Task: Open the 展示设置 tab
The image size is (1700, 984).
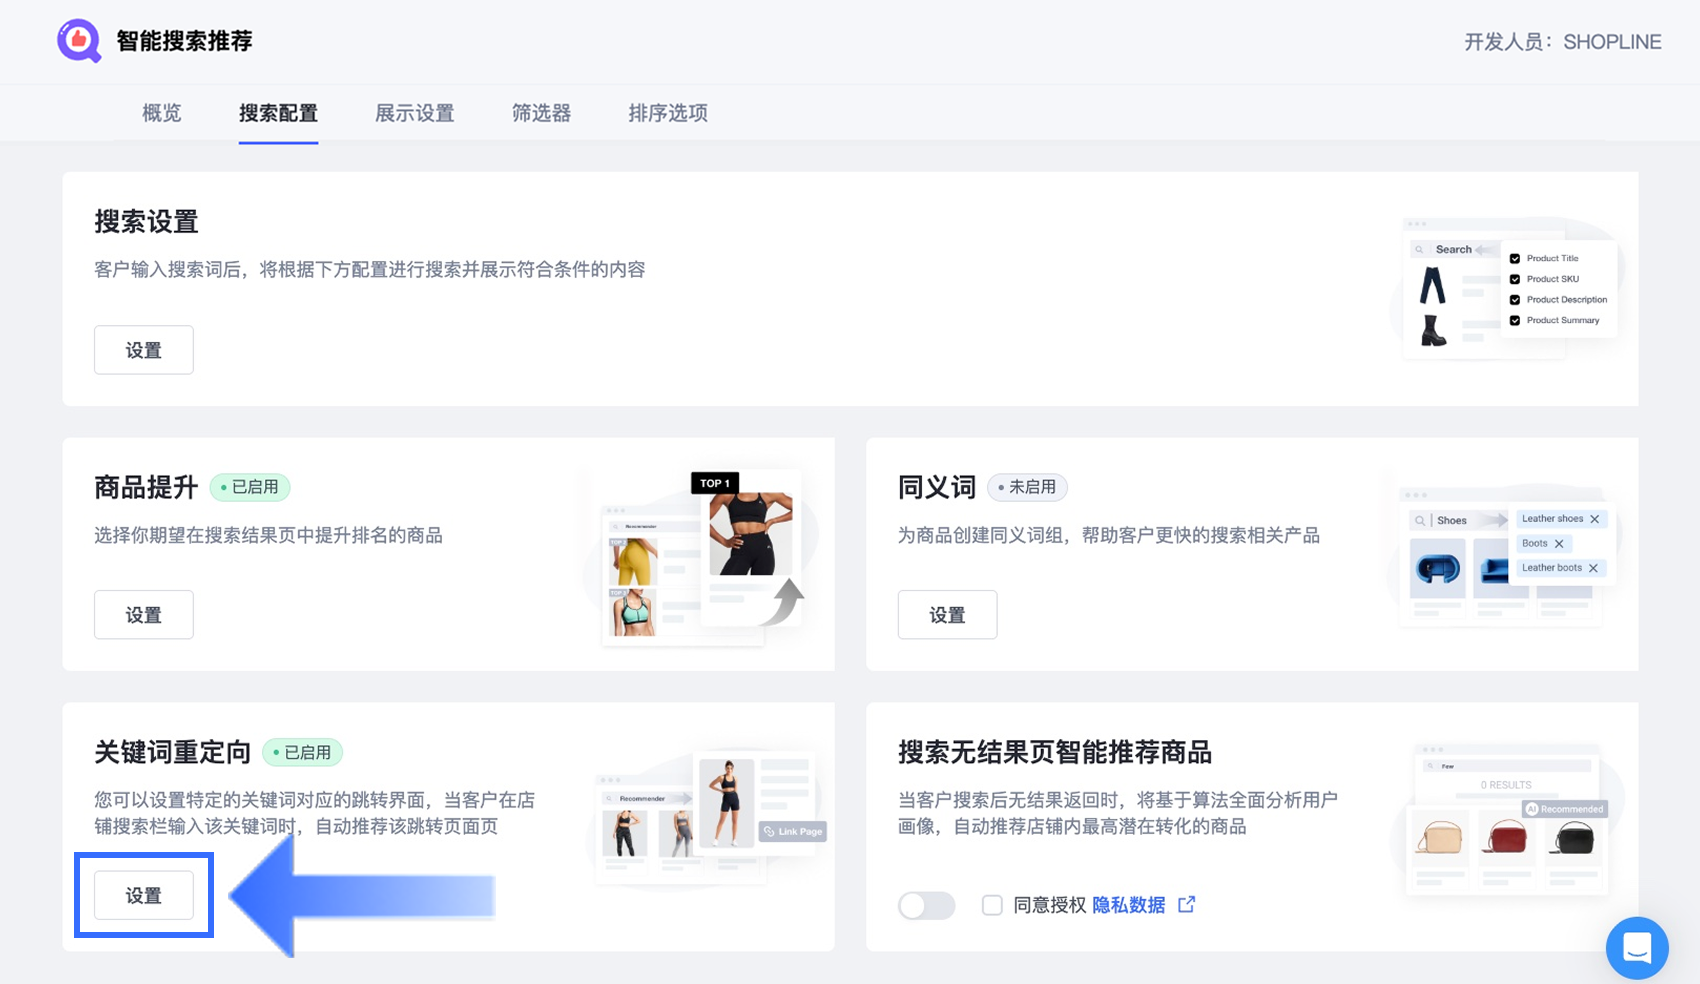Action: [x=414, y=113]
